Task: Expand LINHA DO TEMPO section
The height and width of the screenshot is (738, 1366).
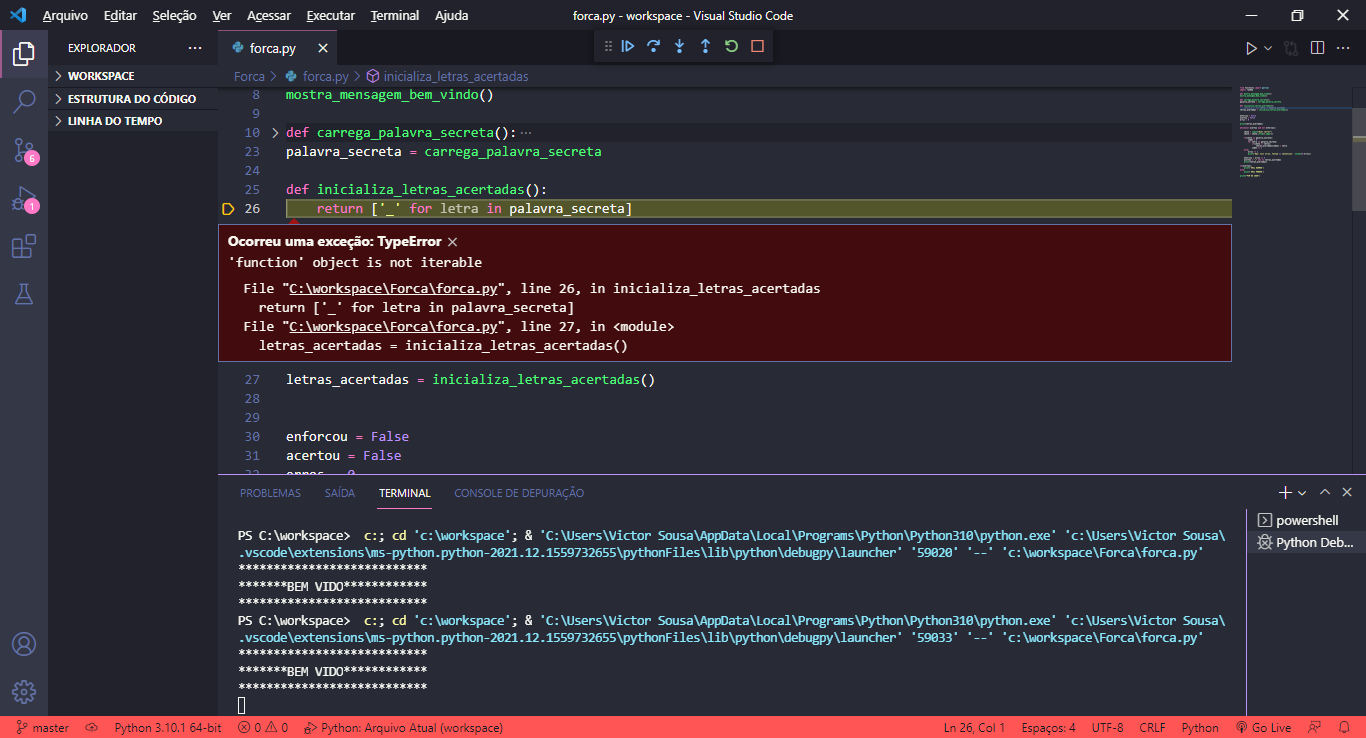Action: [x=133, y=121]
